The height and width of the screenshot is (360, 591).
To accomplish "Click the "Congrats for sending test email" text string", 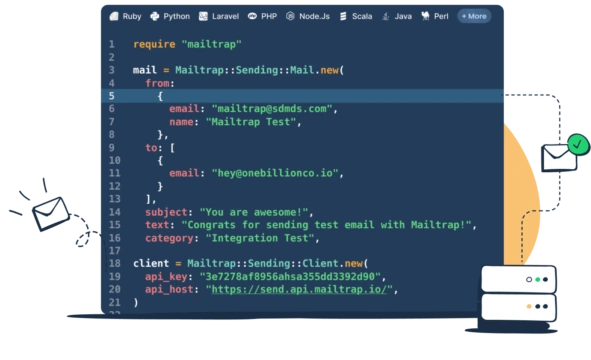I will click(326, 225).
